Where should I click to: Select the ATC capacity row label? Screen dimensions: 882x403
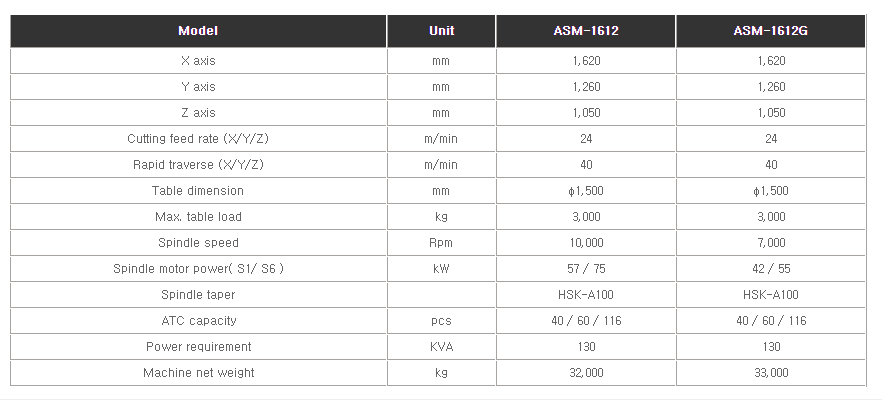[x=198, y=321]
